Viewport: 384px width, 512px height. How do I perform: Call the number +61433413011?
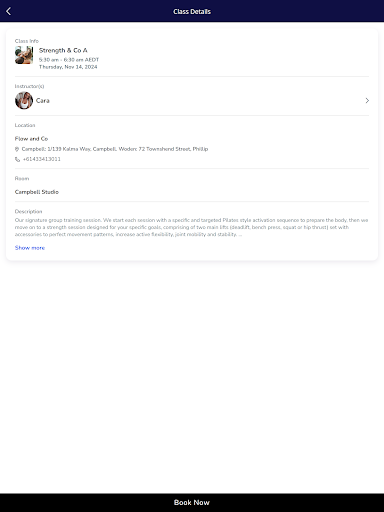42,159
